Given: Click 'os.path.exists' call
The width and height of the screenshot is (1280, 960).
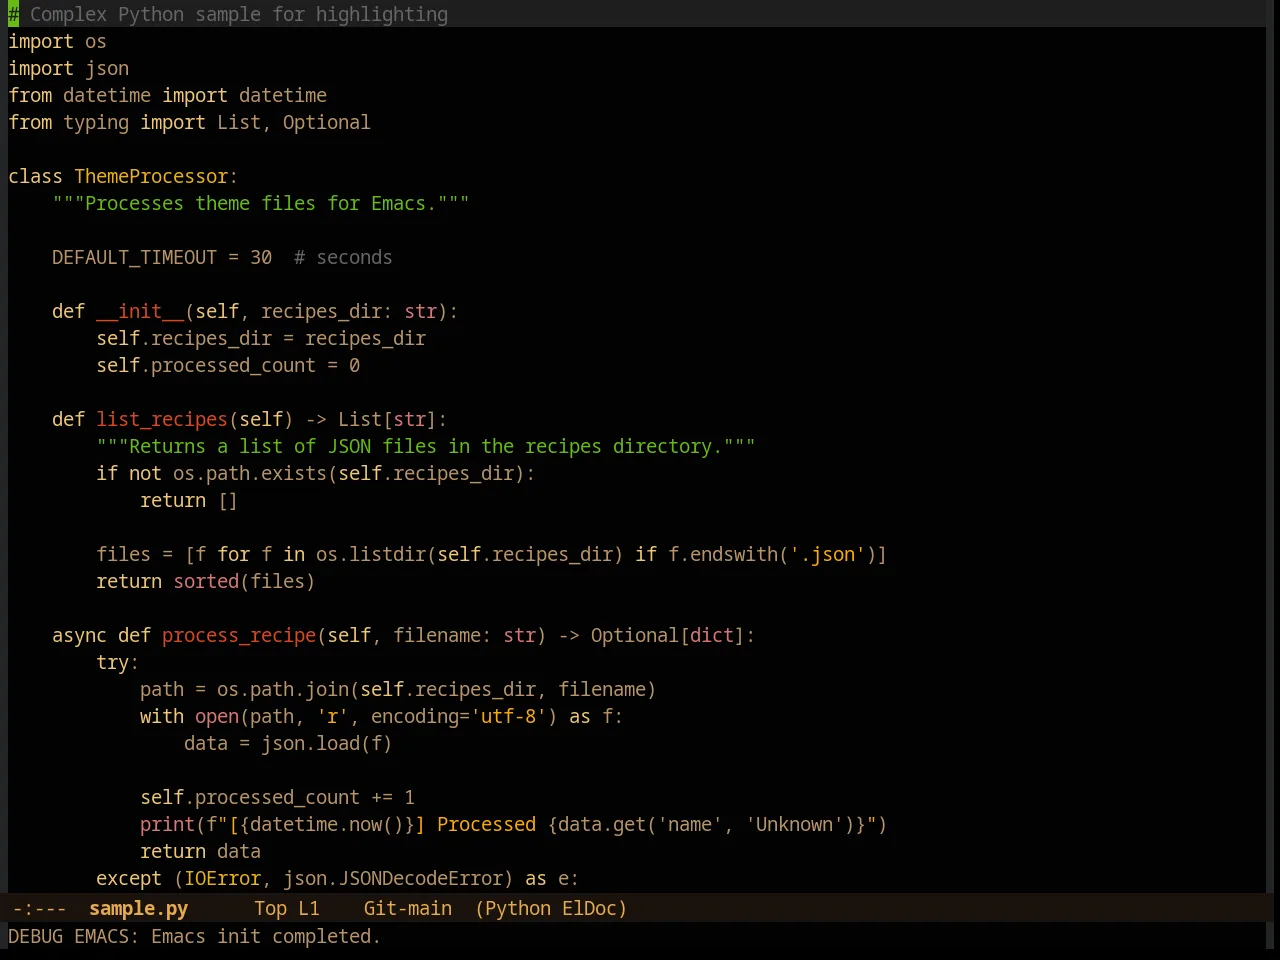Looking at the screenshot, I should [250, 473].
